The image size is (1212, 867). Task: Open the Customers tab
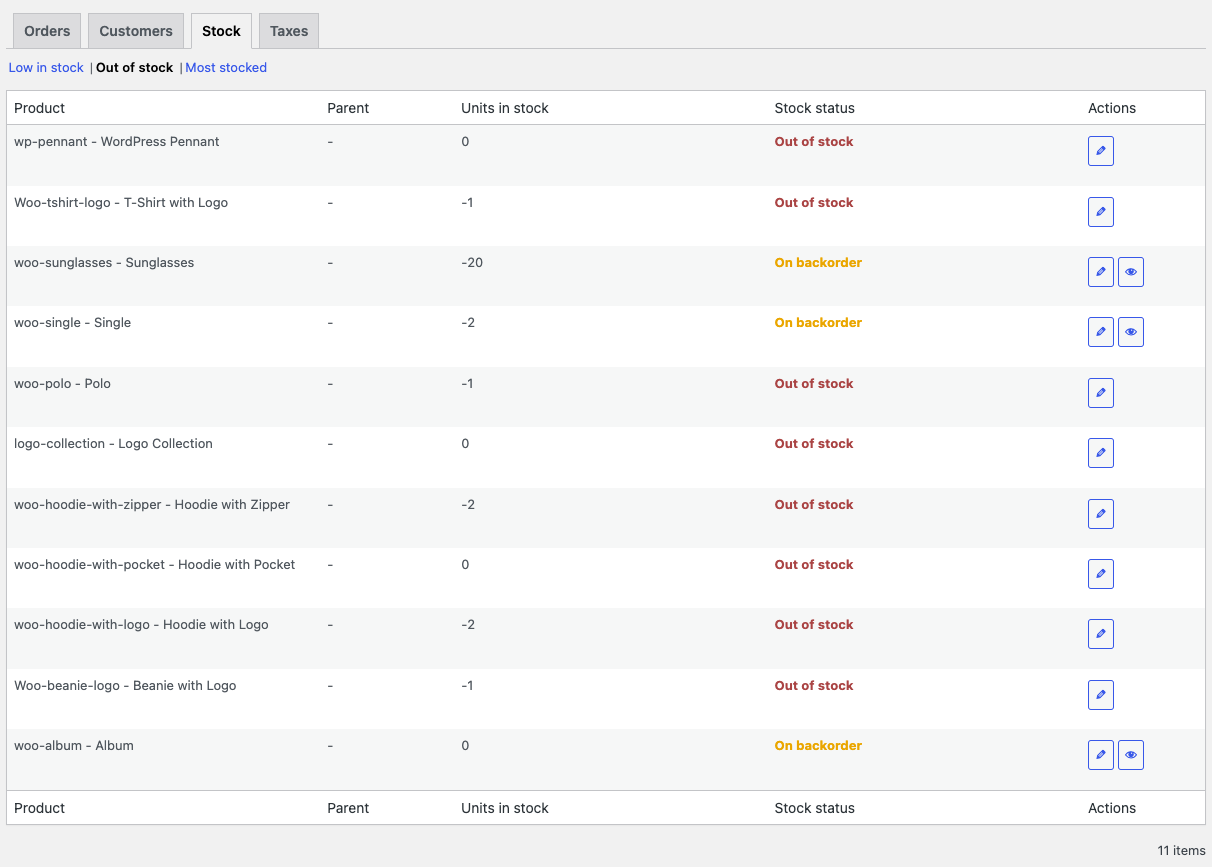[135, 30]
